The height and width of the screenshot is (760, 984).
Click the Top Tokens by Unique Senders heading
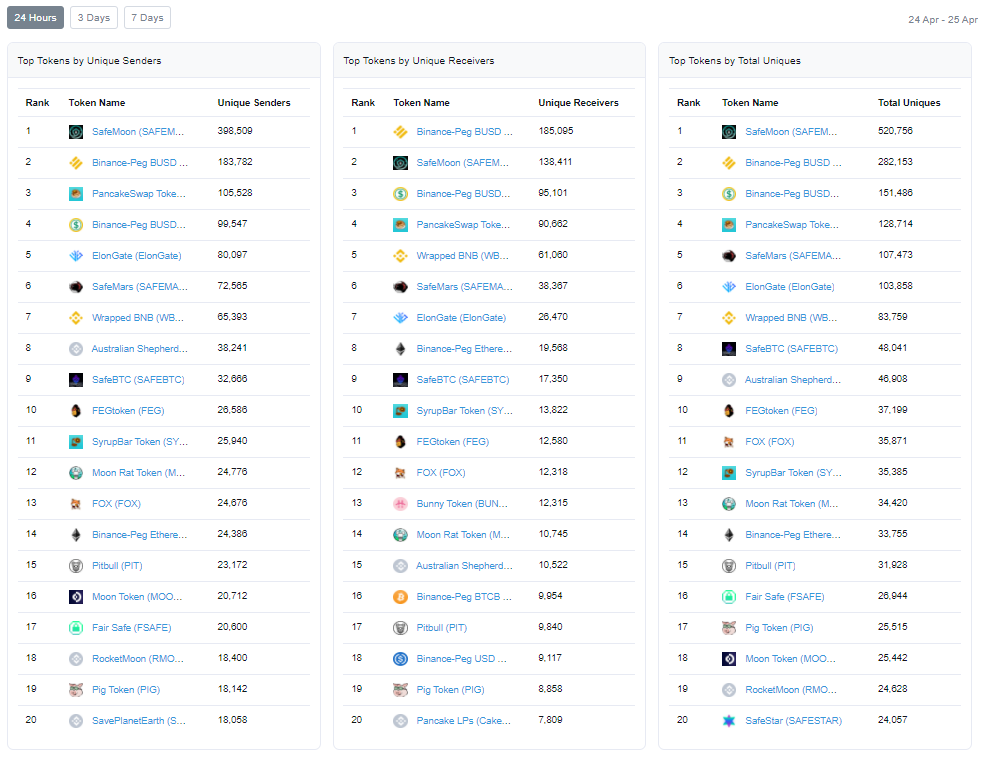tap(90, 61)
